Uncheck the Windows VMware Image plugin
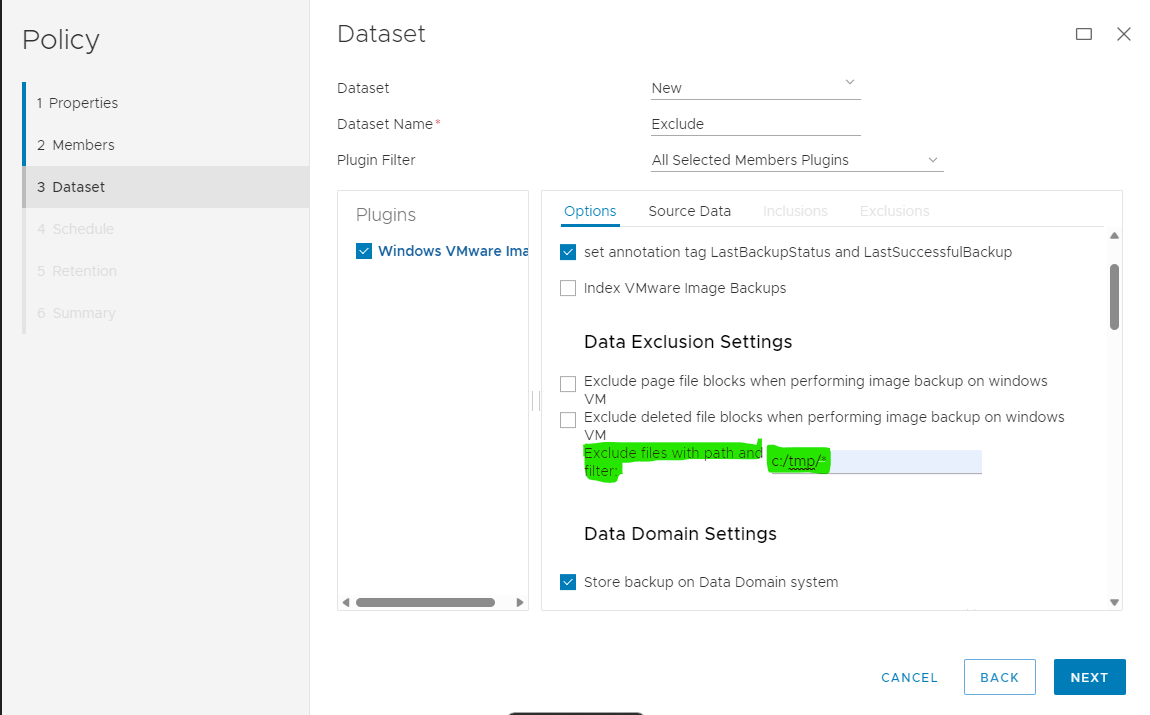The image size is (1150, 715). 364,251
